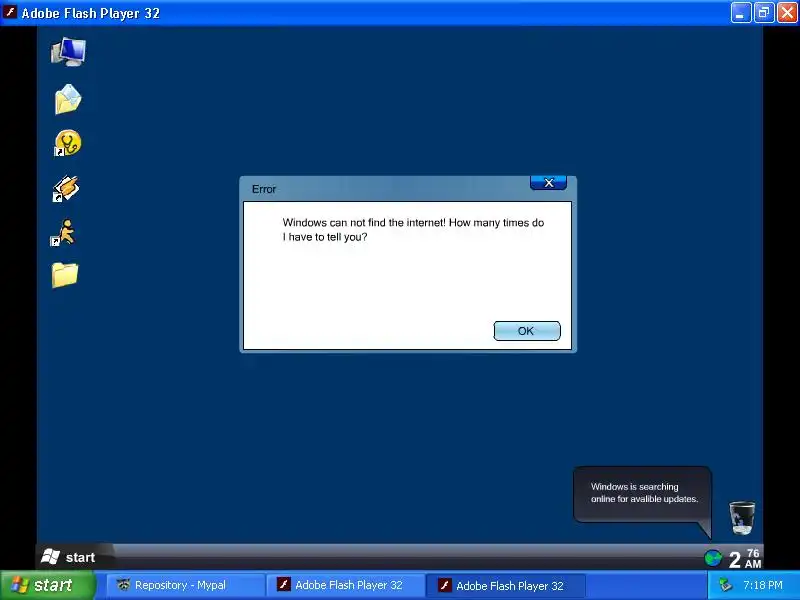Switch to second Adobe Flash Player 32 task
Viewport: 800px width, 600px height.
click(x=506, y=585)
